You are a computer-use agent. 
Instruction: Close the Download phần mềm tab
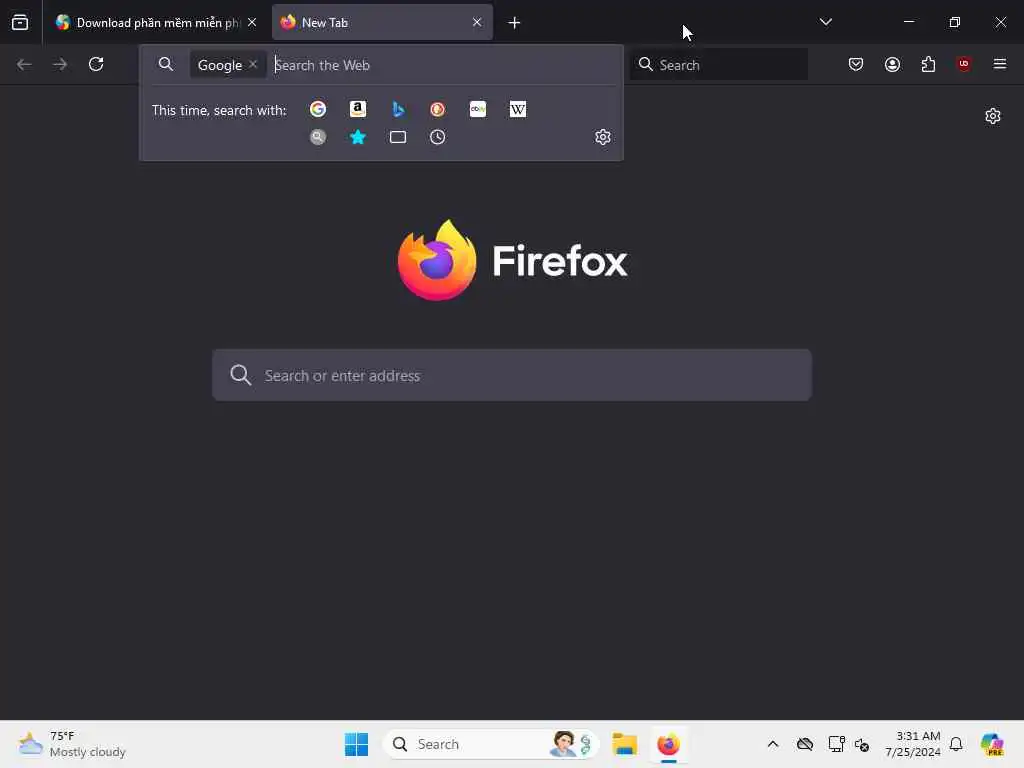tap(252, 22)
